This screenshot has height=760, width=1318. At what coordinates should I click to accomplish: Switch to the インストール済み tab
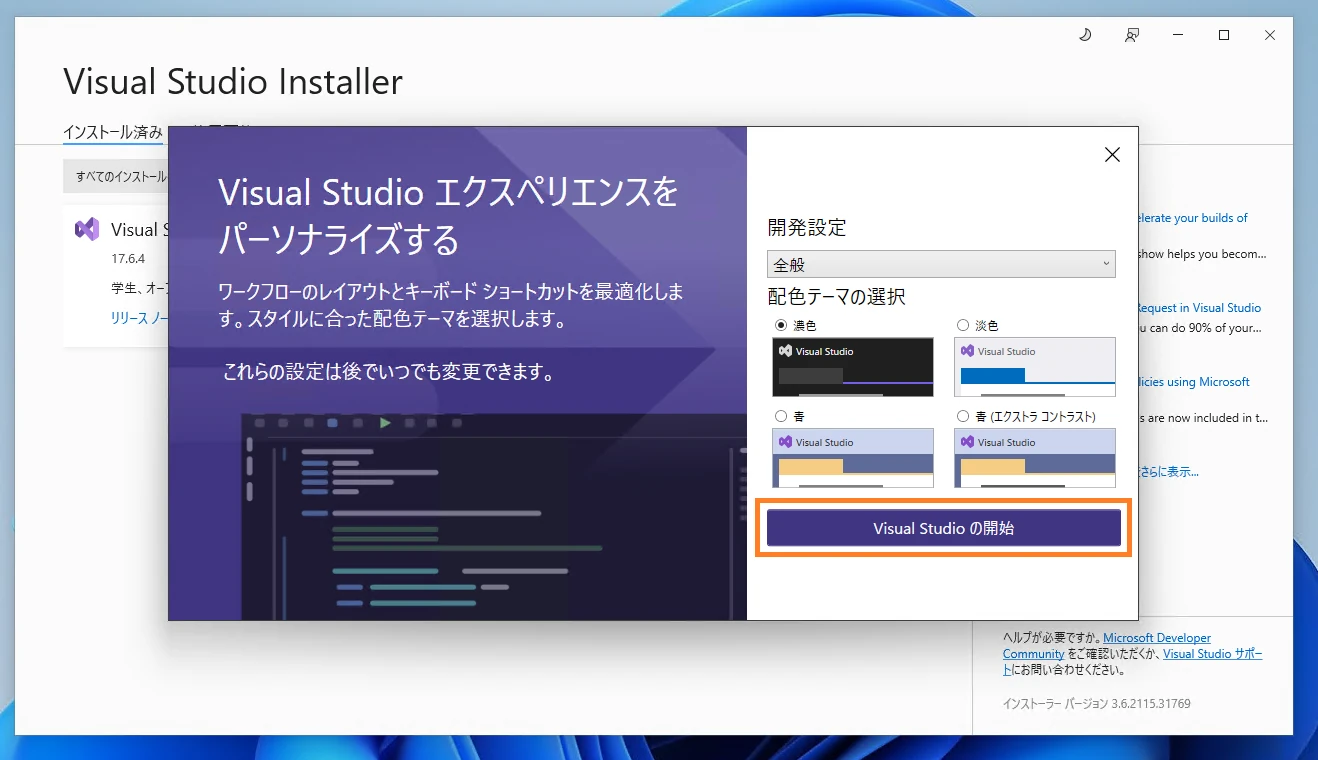tap(113, 132)
